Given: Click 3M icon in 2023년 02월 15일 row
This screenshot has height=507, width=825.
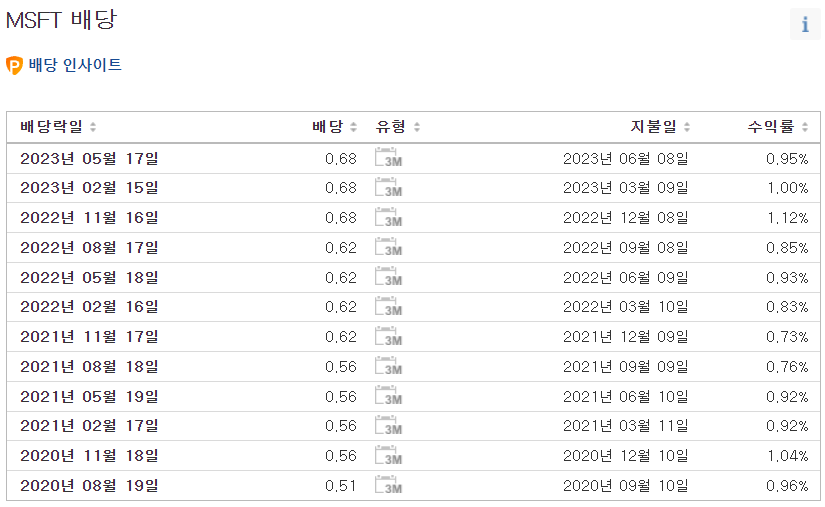Looking at the screenshot, I should click(x=388, y=188).
